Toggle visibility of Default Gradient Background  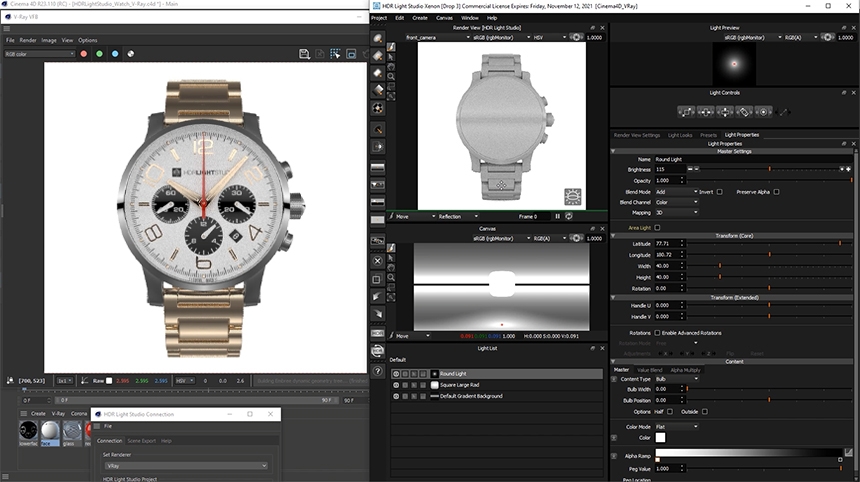(396, 396)
